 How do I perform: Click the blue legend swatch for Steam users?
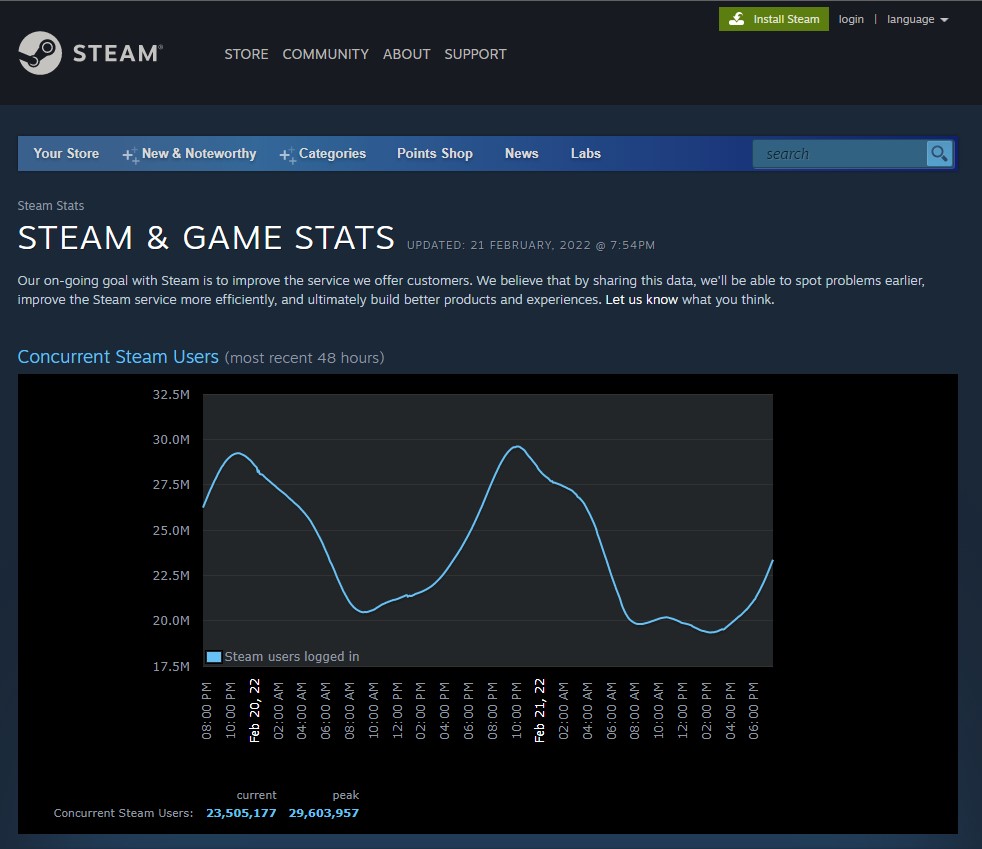[x=214, y=657]
